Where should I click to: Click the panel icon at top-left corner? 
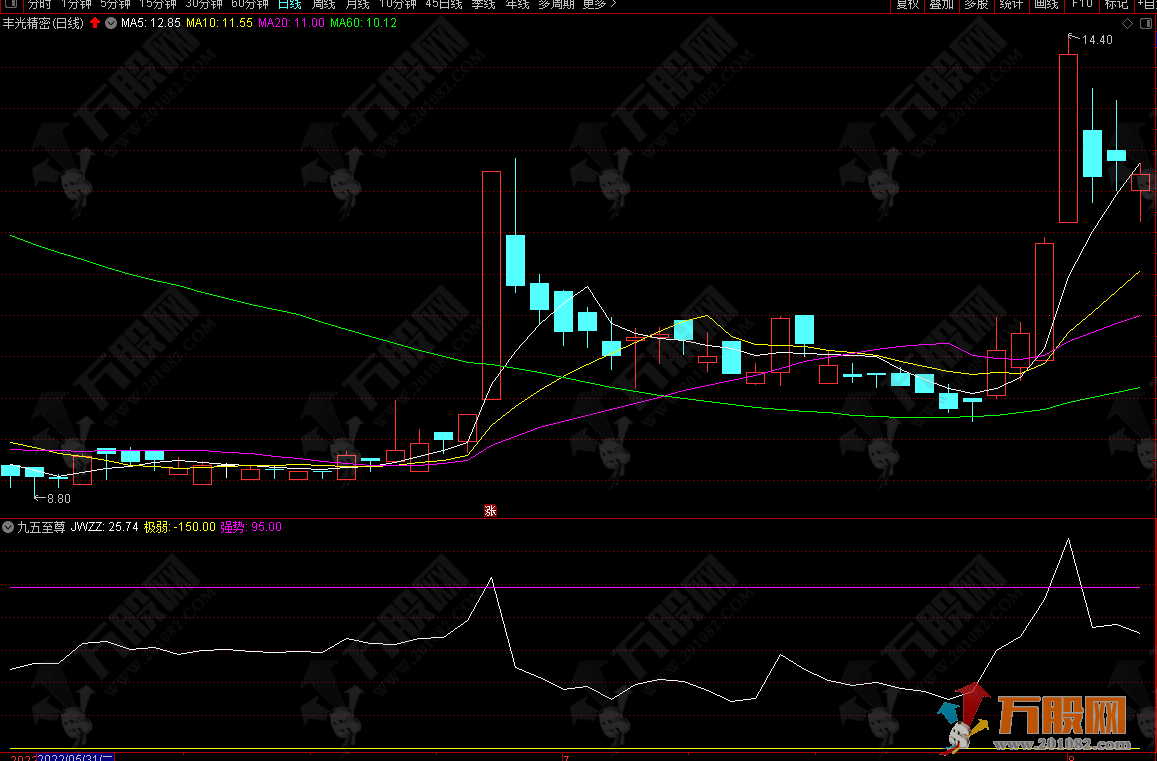click(10, 4)
